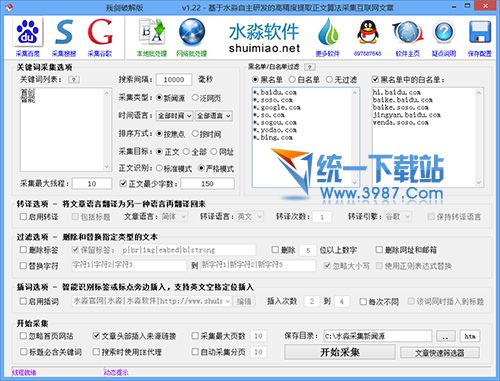Click the QQ penguin contact icon
This screenshot has height=381, width=500.
pos(368,32)
